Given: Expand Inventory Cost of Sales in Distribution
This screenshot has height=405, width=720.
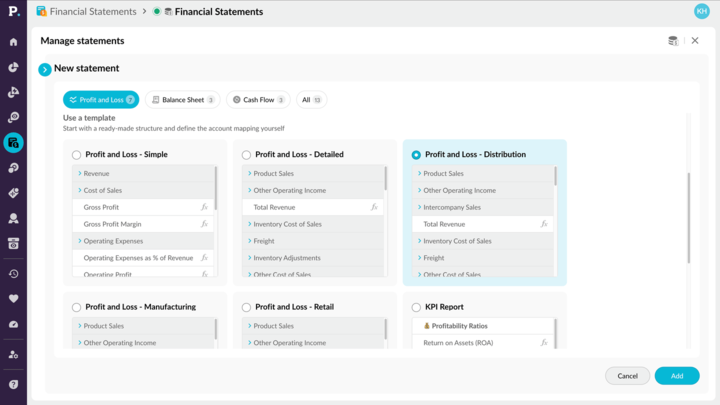Looking at the screenshot, I should pyautogui.click(x=419, y=241).
